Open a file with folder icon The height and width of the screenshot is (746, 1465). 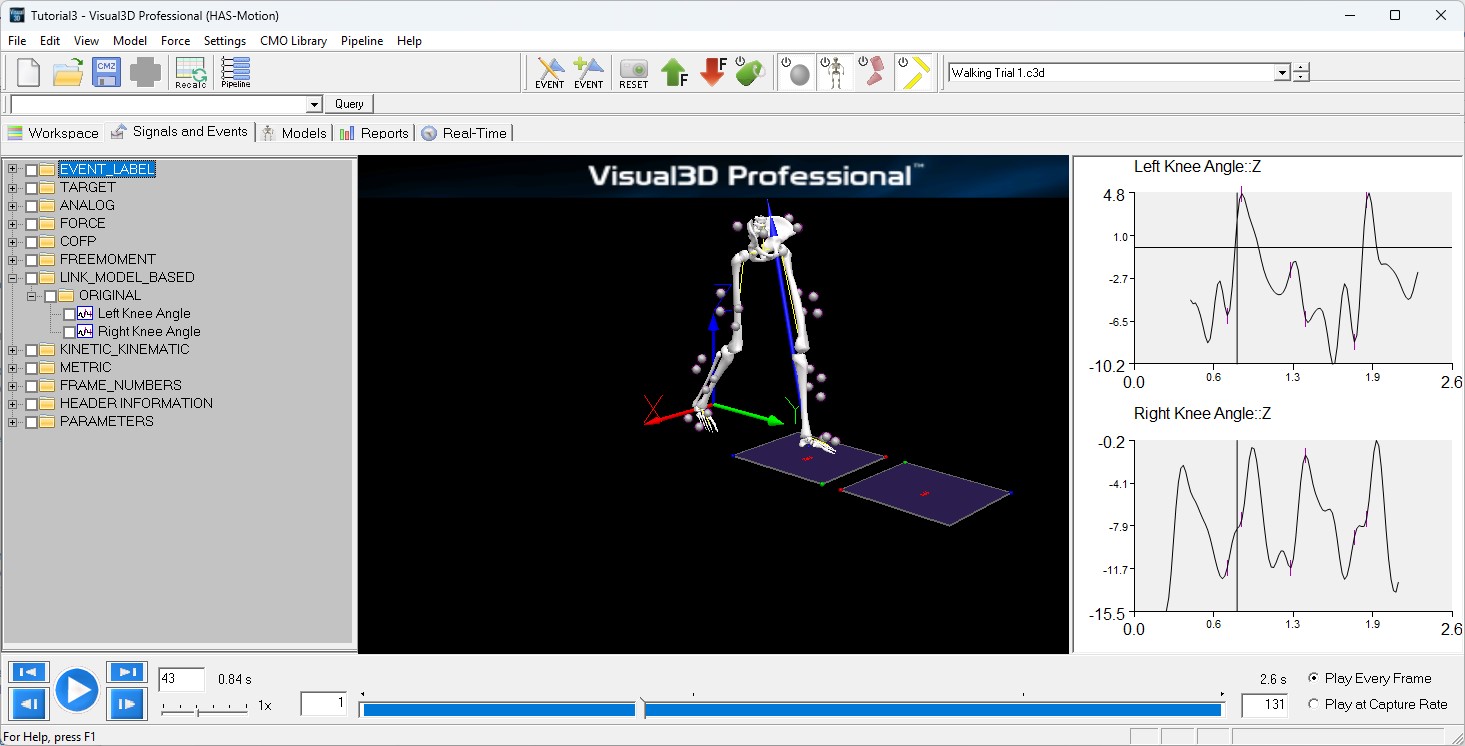[68, 73]
